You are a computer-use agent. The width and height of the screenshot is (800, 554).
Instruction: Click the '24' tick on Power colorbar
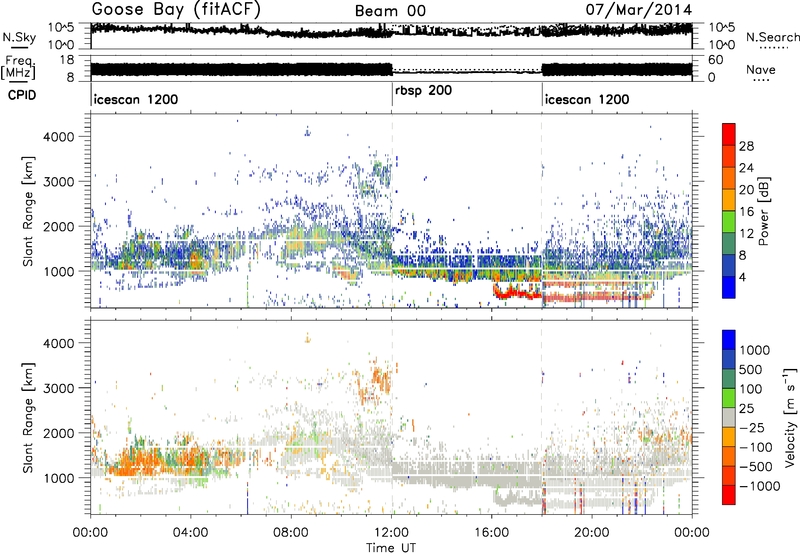tap(746, 168)
